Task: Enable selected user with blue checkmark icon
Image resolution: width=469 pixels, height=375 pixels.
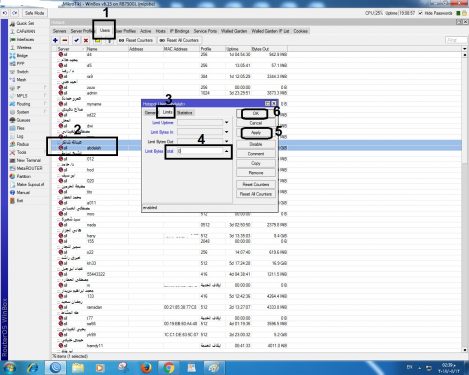Action: [x=76, y=40]
